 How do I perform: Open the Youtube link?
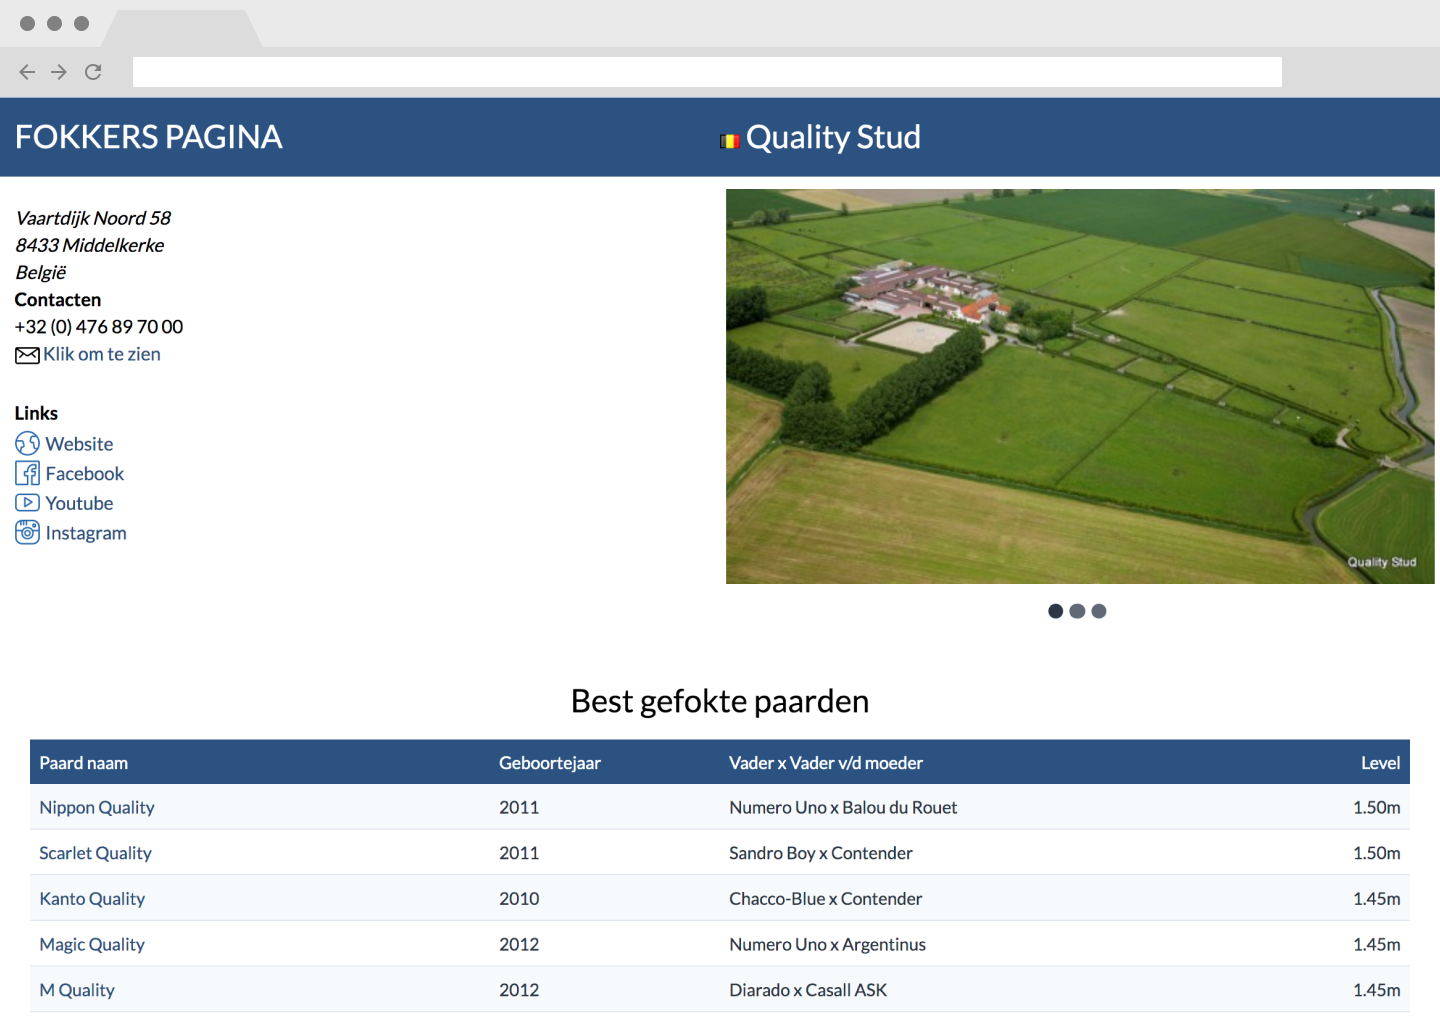pyautogui.click(x=79, y=503)
